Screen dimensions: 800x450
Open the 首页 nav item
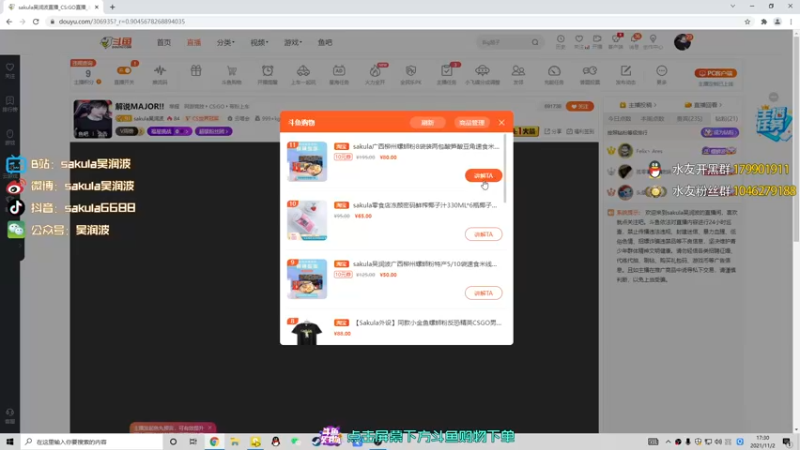(x=164, y=42)
